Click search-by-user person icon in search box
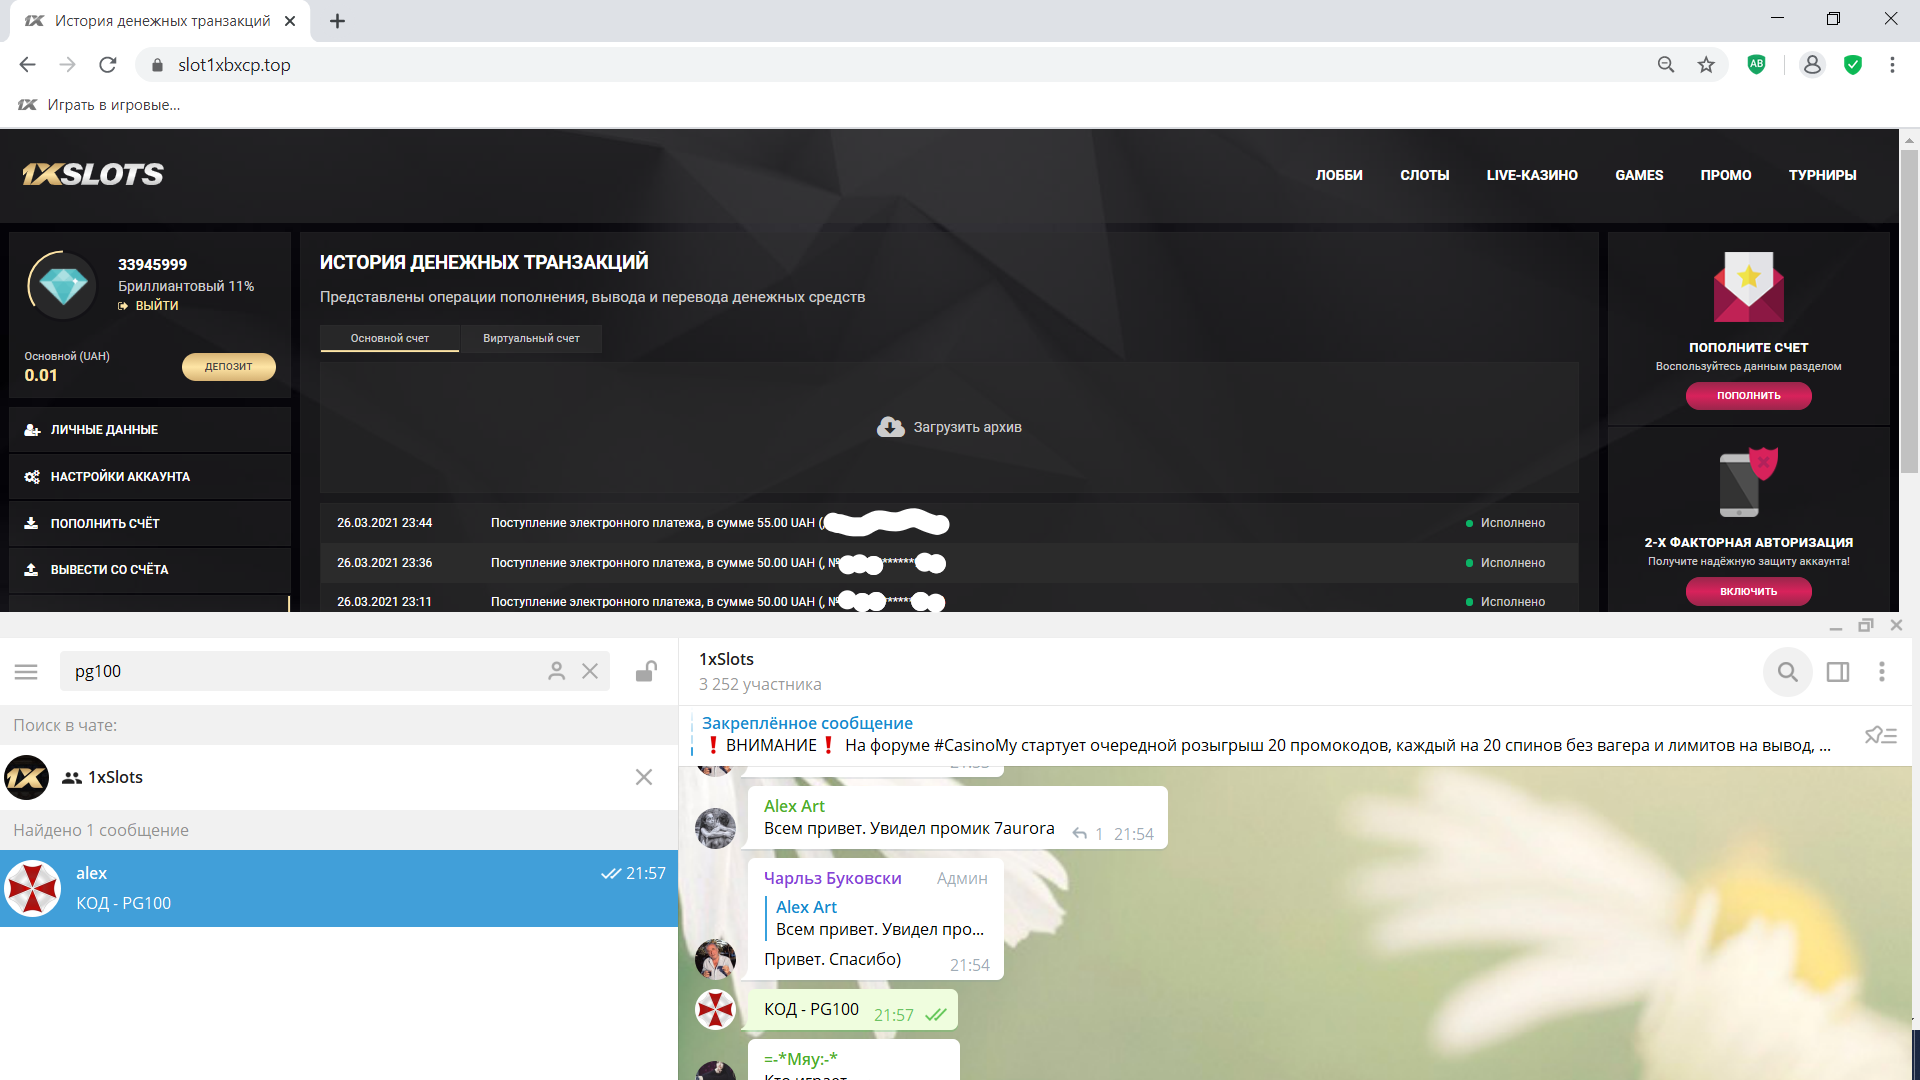 point(556,672)
